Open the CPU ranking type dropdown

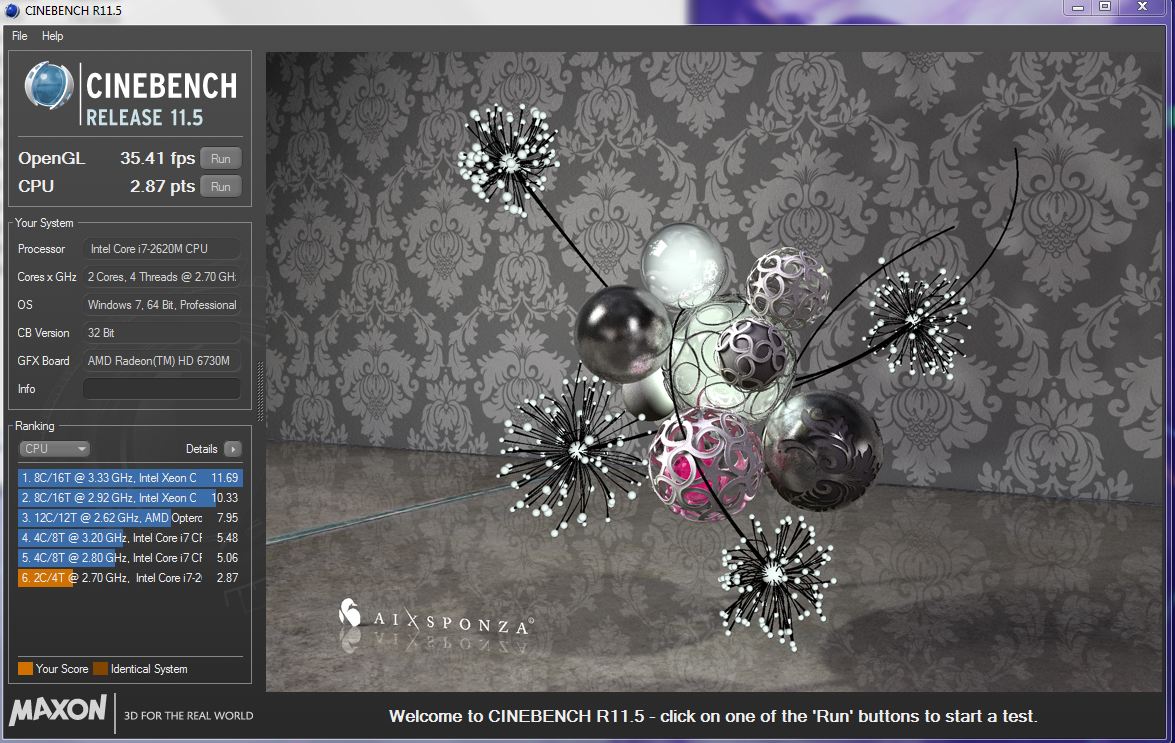tap(54, 449)
